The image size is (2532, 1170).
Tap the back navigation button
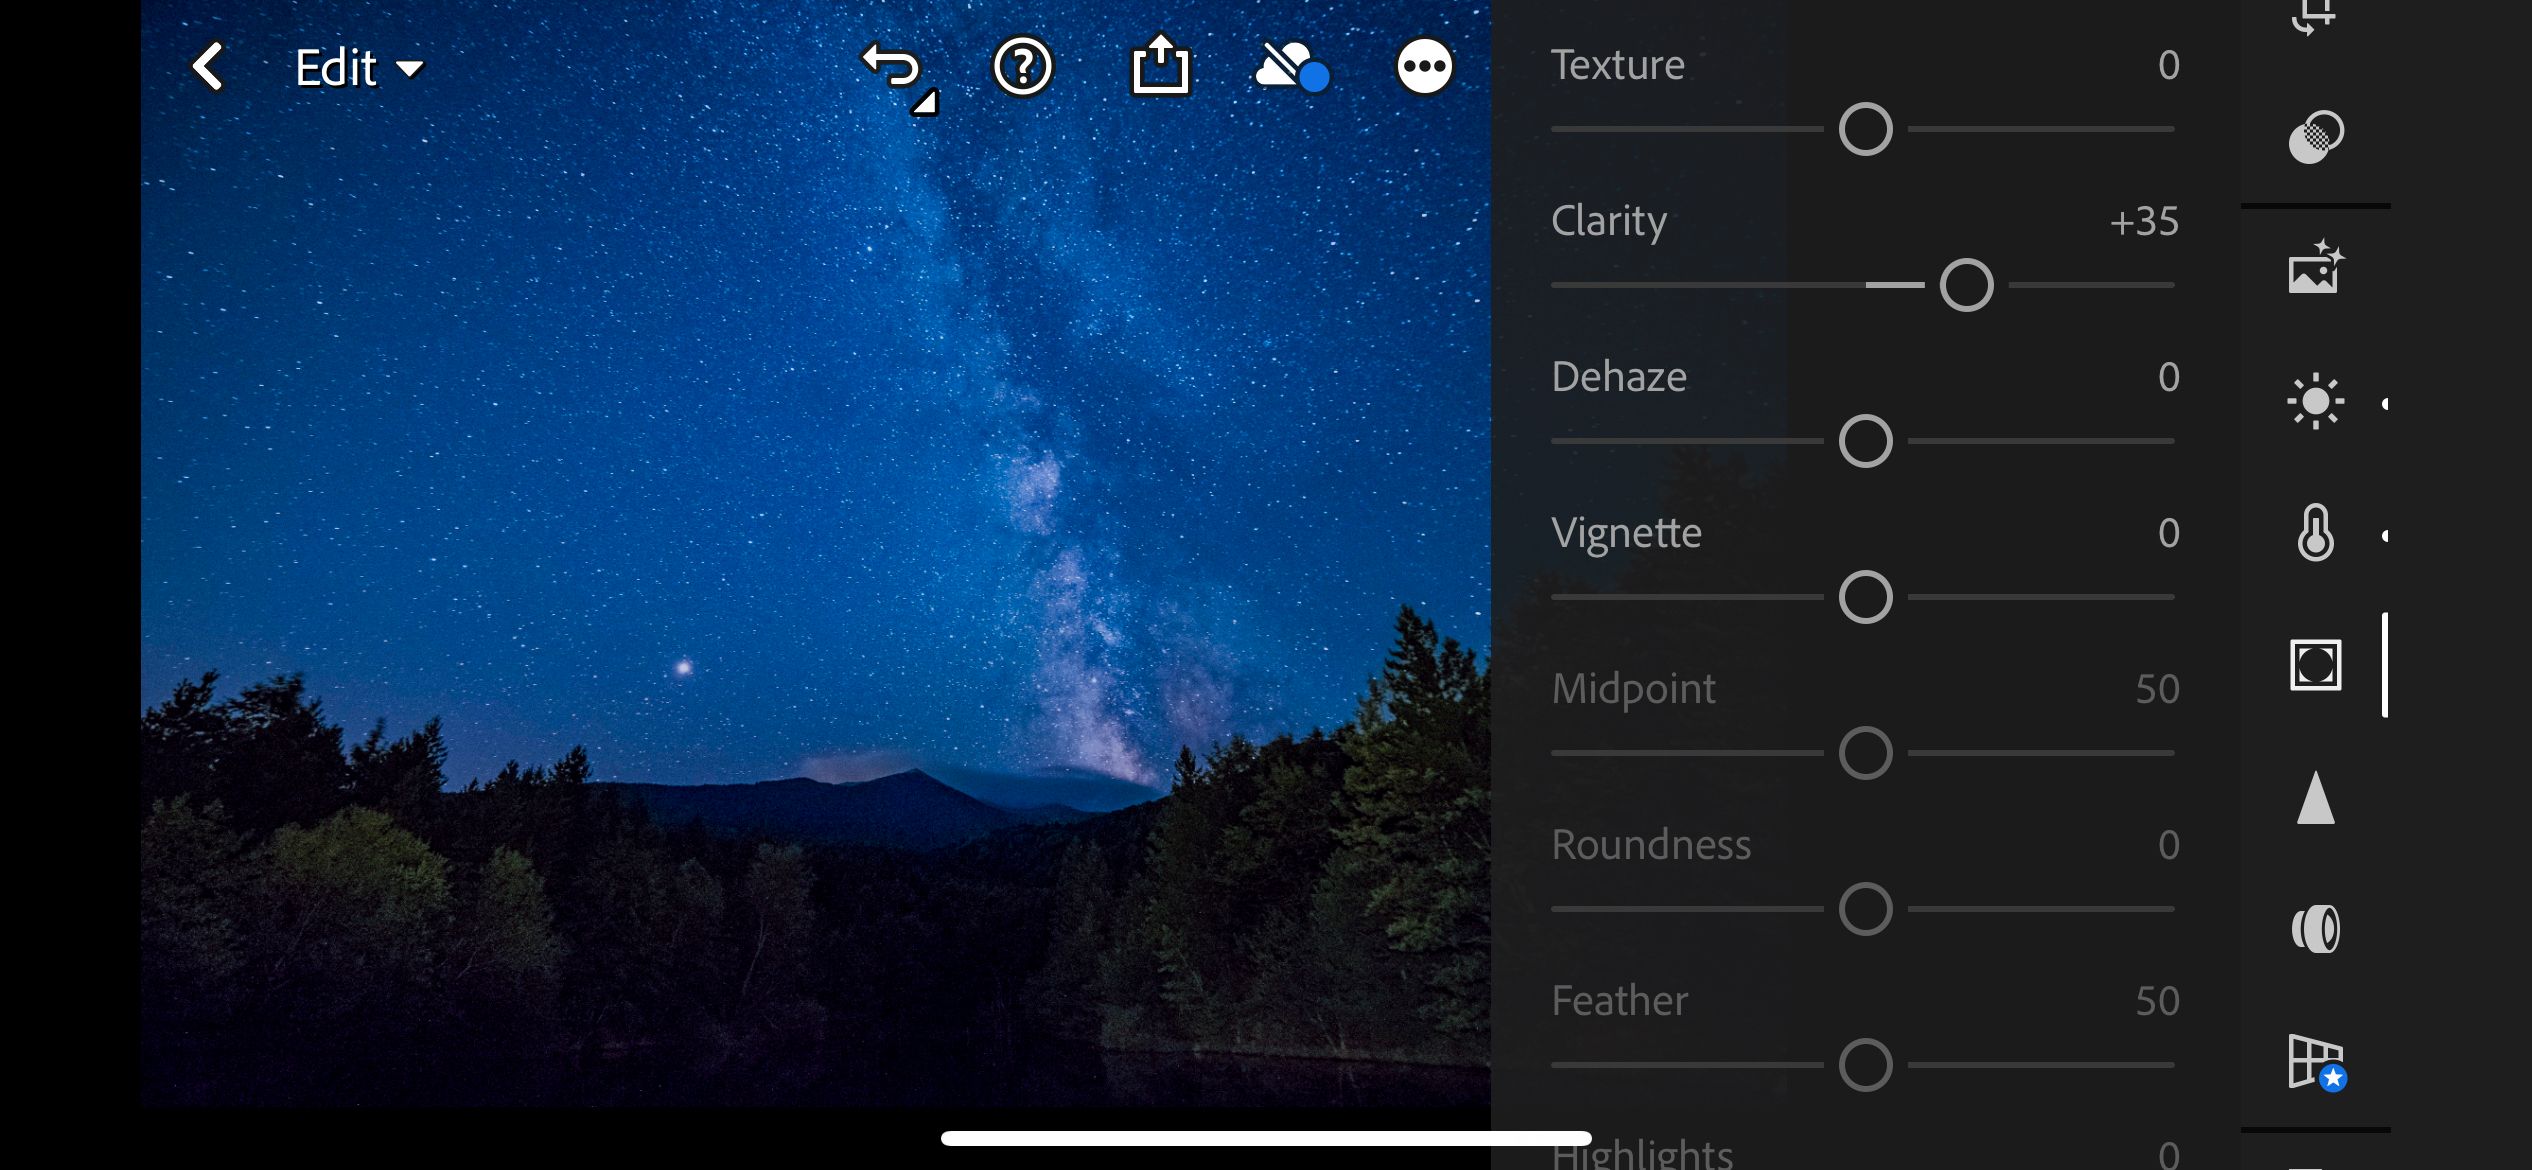pos(207,66)
